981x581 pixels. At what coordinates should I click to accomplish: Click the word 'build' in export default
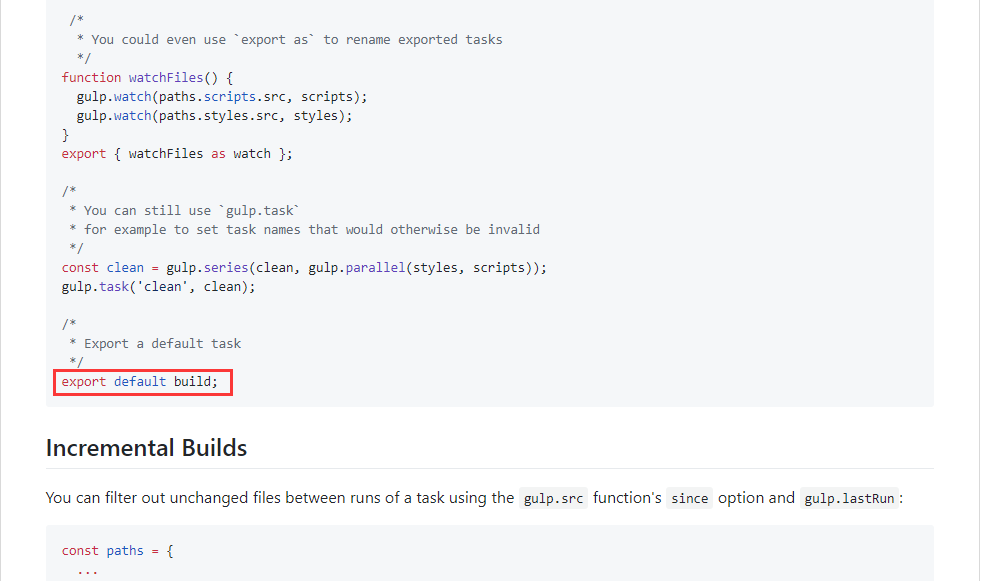coord(192,381)
